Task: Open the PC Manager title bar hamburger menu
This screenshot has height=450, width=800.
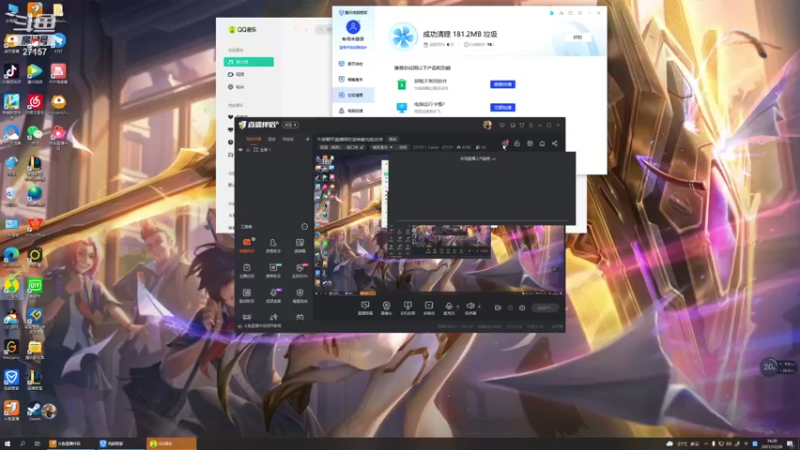Action: coord(580,13)
